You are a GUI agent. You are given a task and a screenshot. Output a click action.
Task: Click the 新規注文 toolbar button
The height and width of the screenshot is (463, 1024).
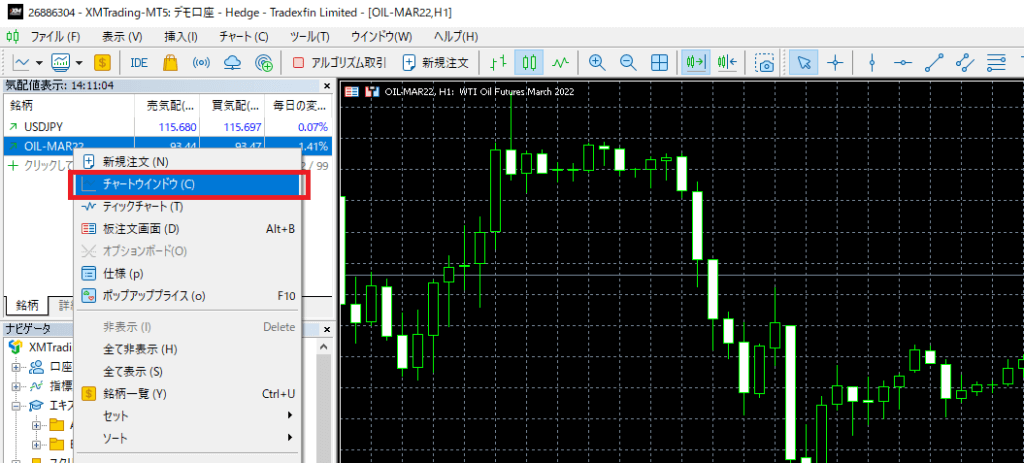pos(436,63)
